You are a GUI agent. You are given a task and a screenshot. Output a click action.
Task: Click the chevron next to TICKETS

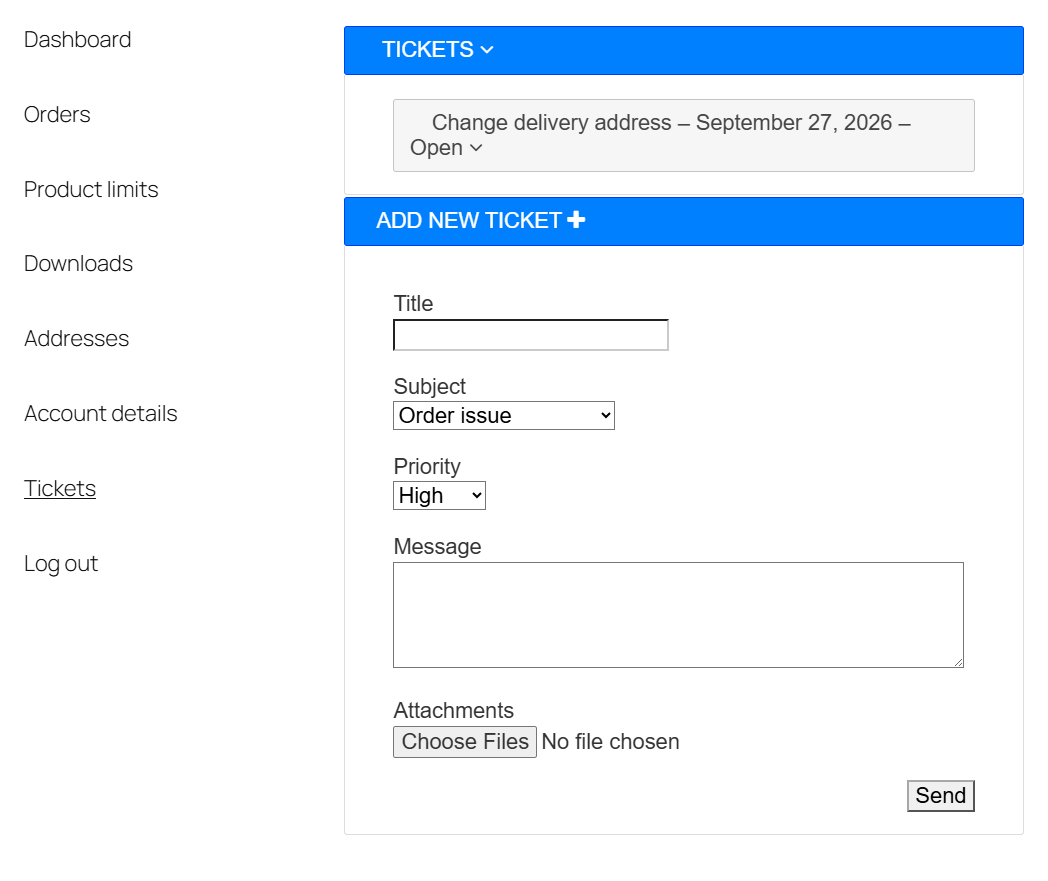pyautogui.click(x=487, y=49)
